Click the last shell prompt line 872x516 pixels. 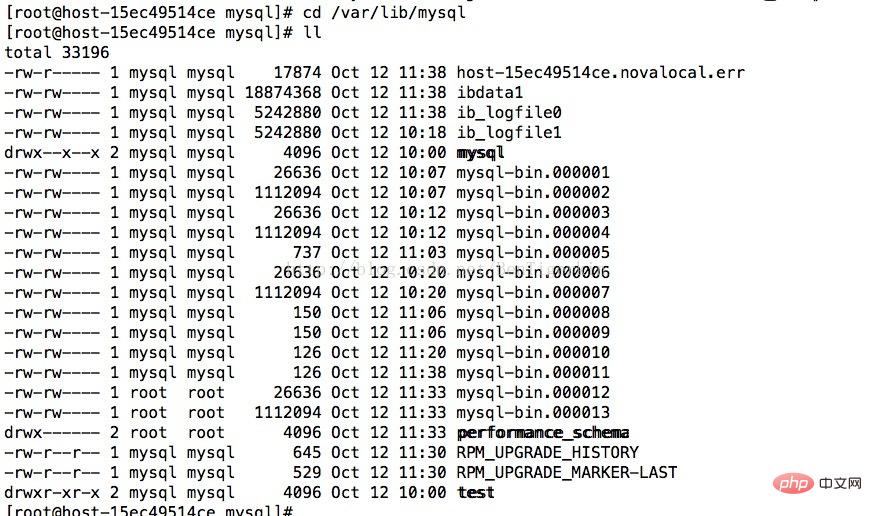point(149,510)
